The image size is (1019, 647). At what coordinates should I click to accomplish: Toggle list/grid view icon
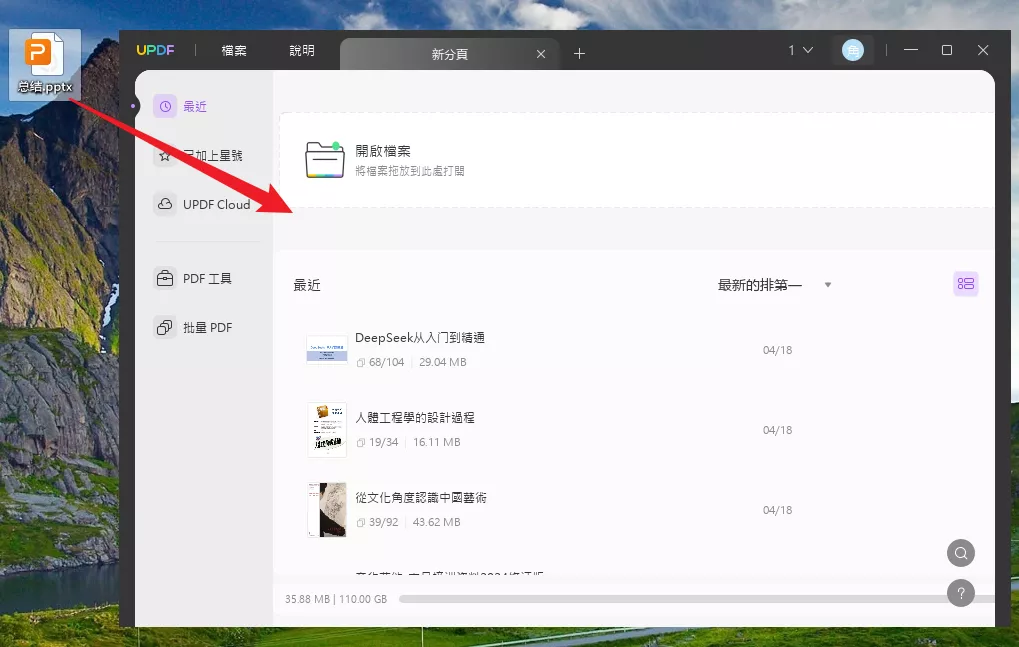966,284
